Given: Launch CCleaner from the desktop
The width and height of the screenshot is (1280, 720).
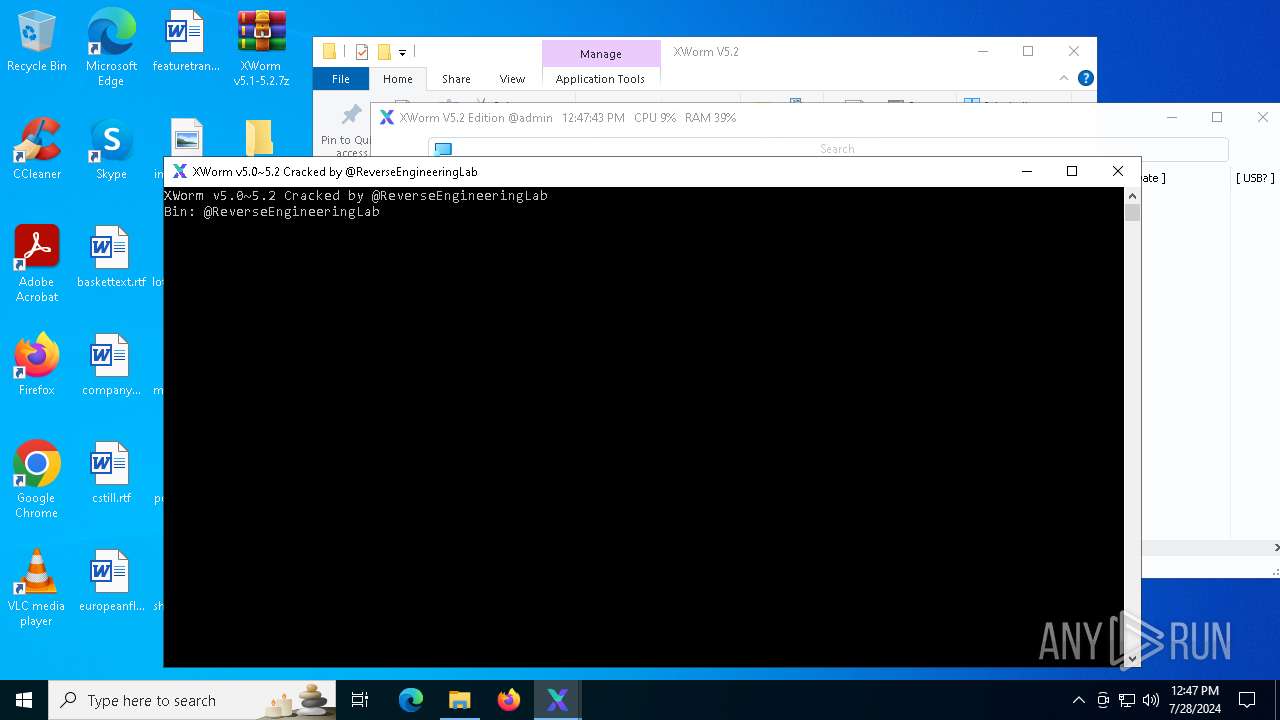Looking at the screenshot, I should [x=37, y=149].
